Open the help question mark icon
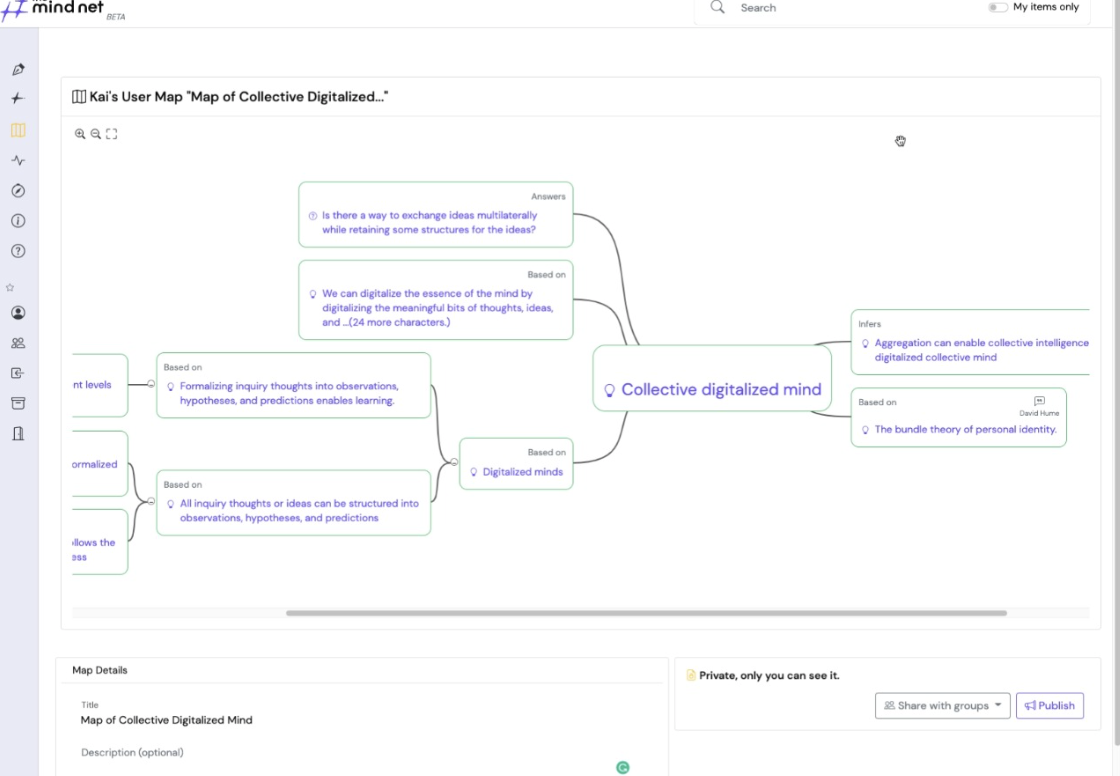 click(19, 251)
